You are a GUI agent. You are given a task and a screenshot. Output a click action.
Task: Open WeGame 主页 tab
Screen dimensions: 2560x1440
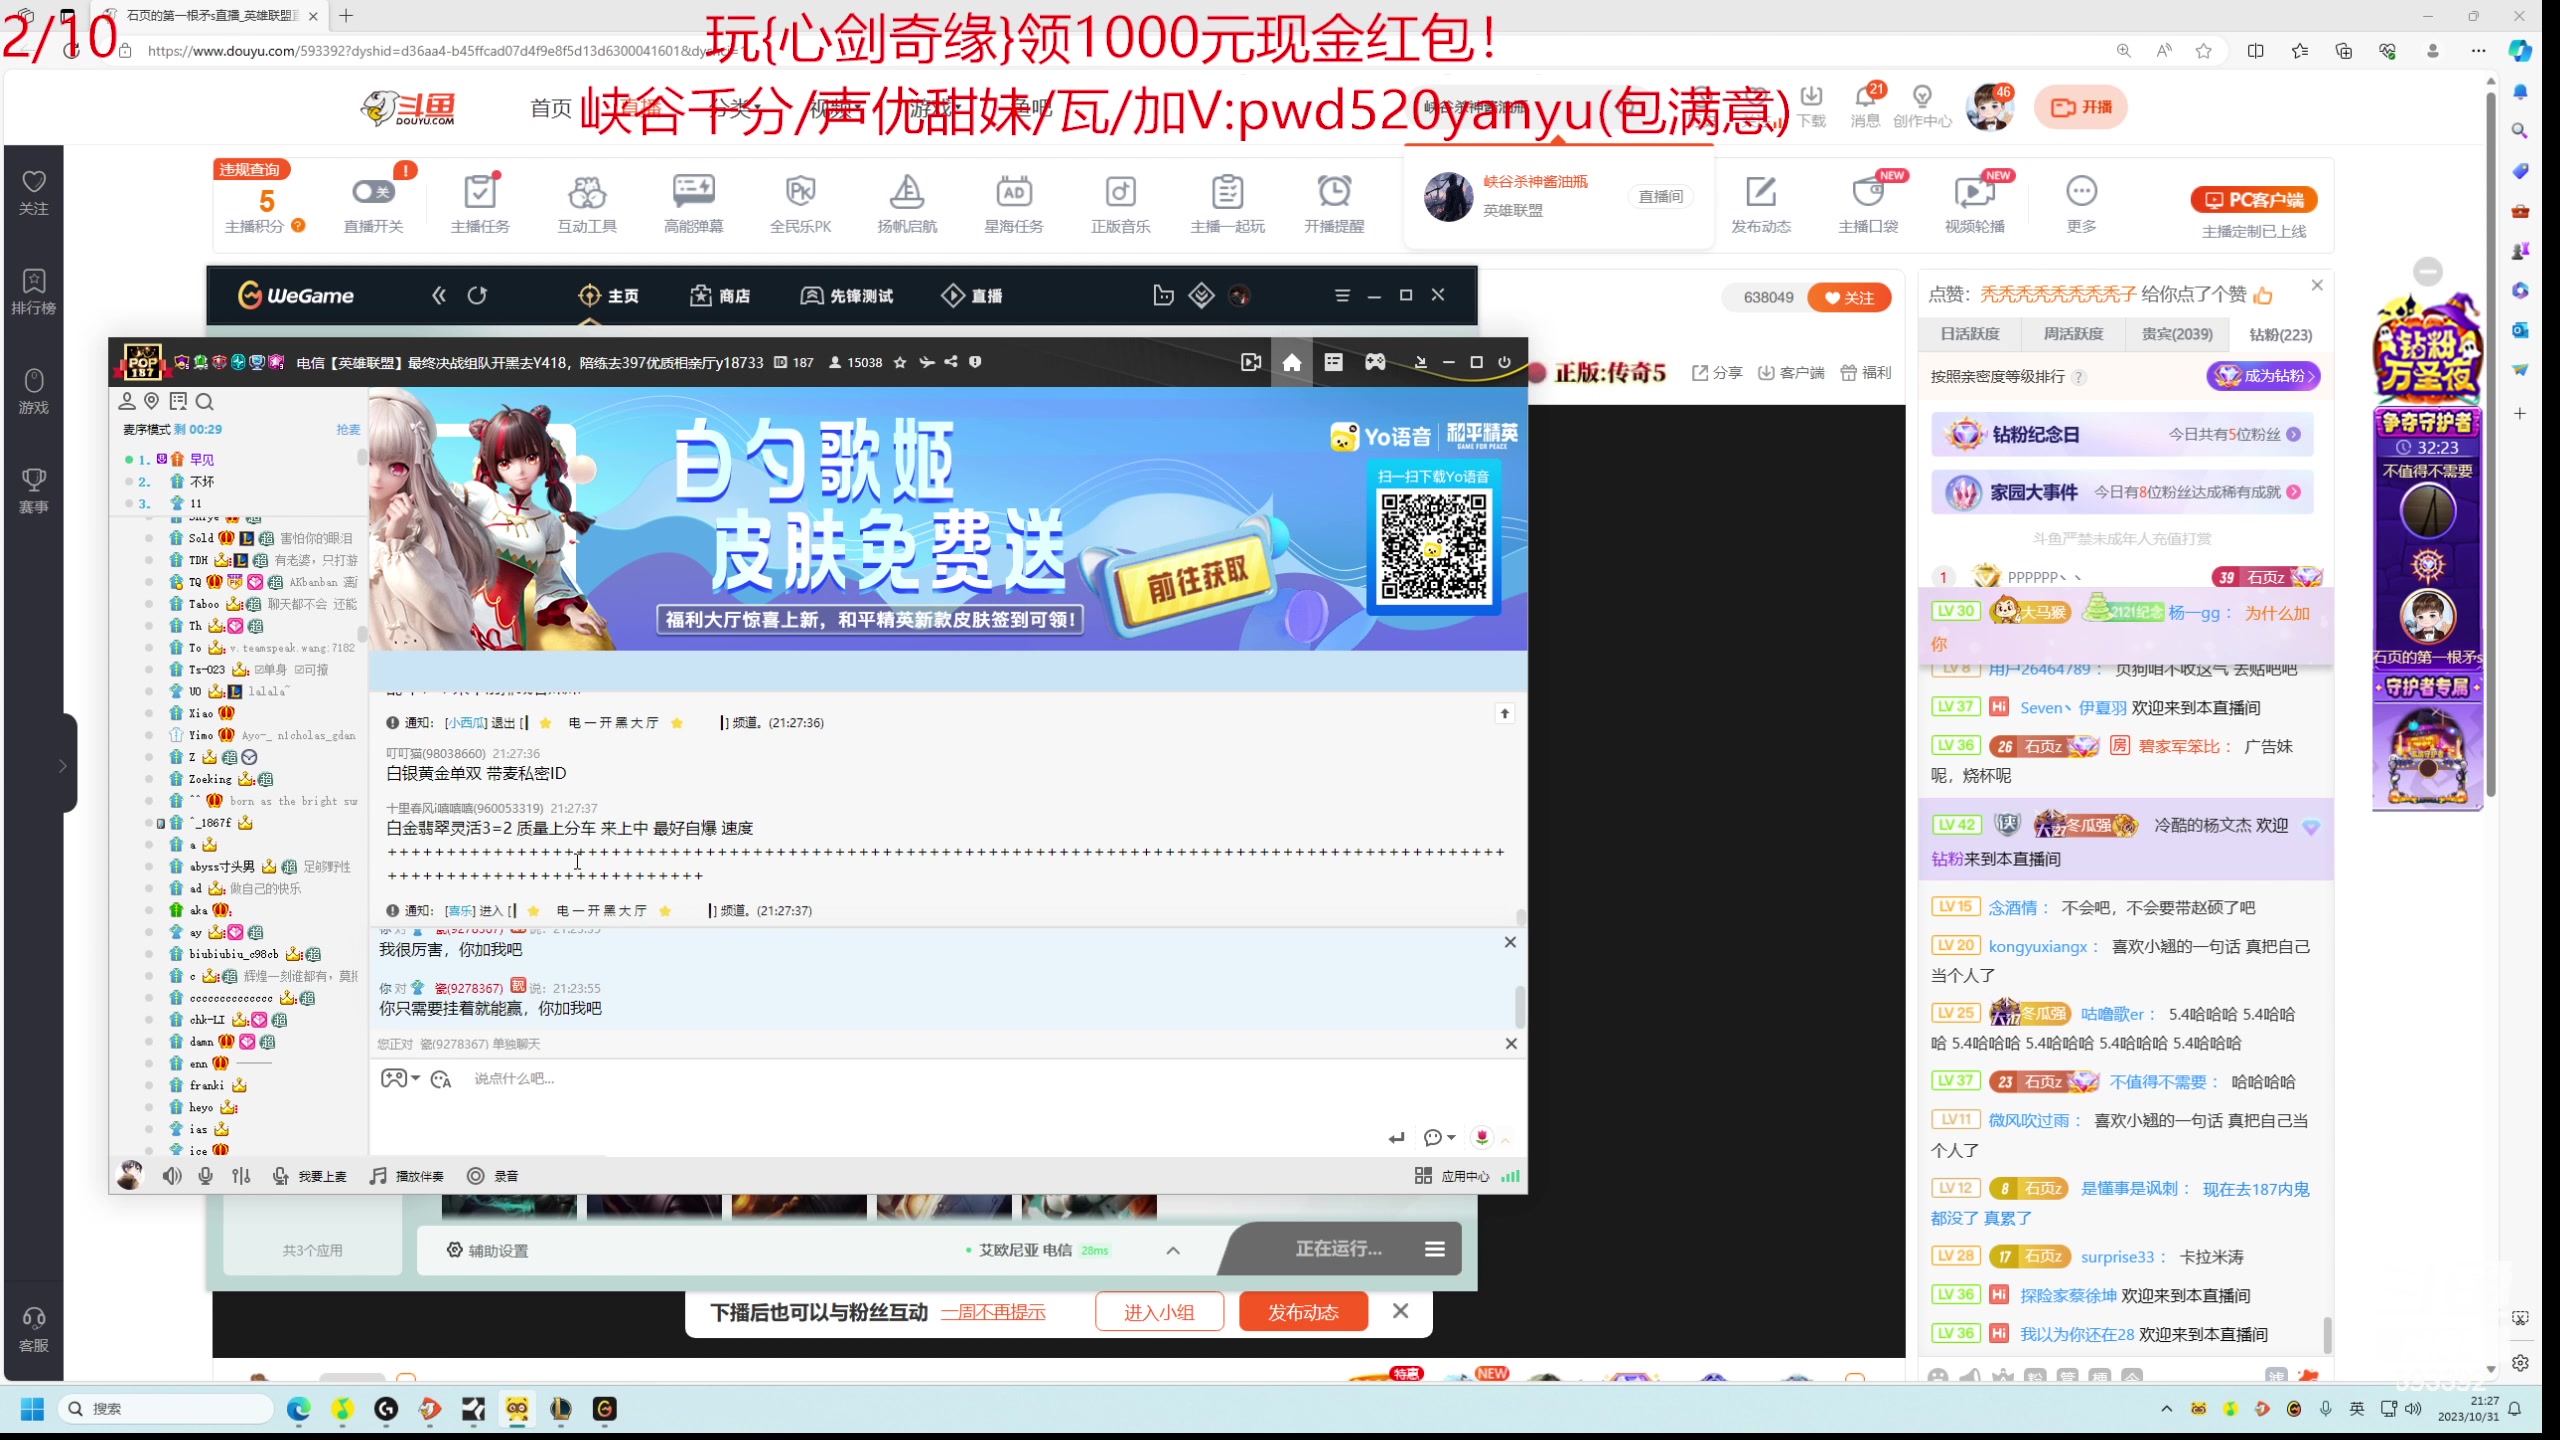(x=609, y=295)
